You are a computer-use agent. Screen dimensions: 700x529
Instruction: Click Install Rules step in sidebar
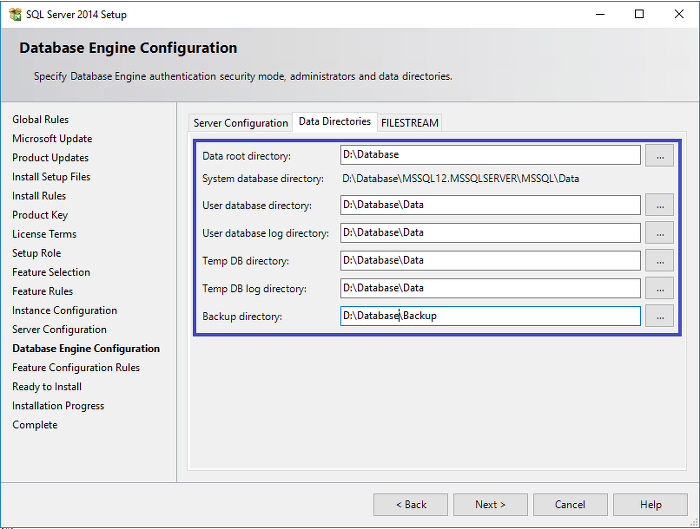pyautogui.click(x=39, y=196)
